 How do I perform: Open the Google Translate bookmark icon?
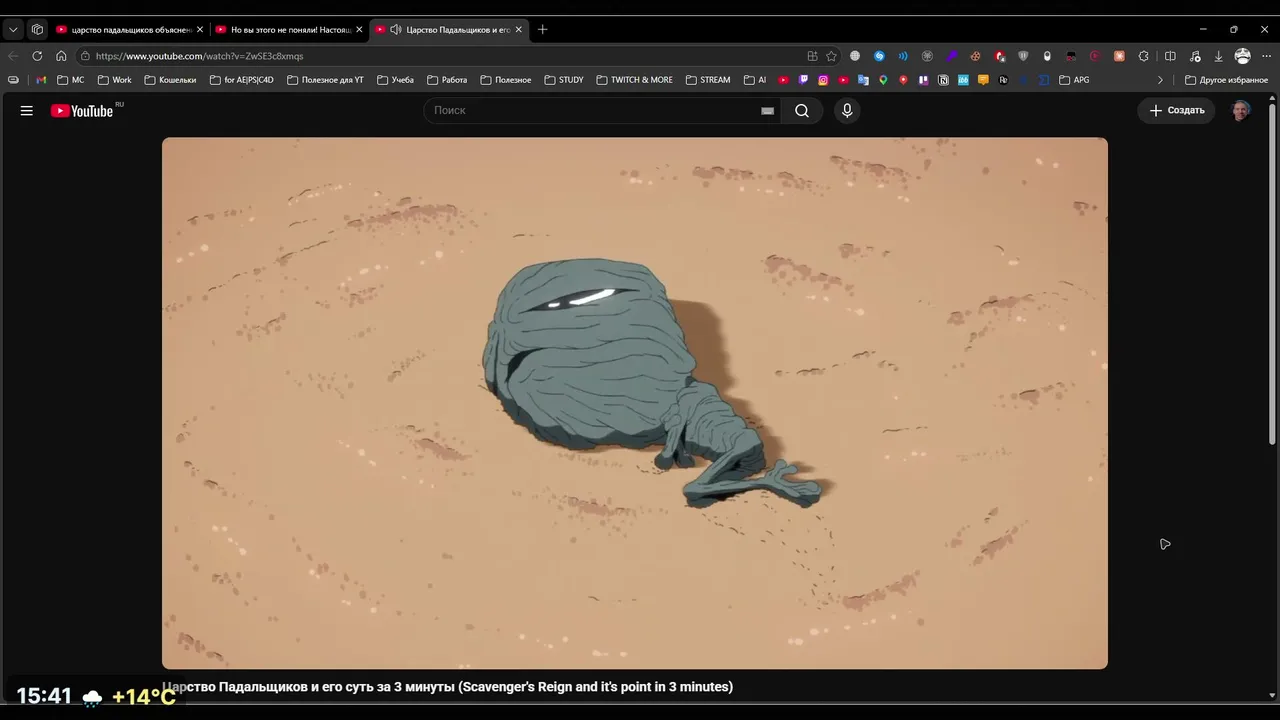(x=863, y=80)
